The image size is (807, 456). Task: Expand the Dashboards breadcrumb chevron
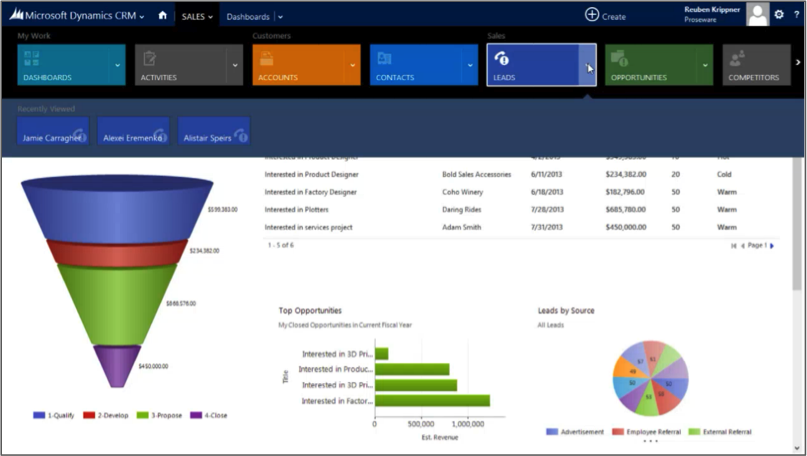tap(280, 17)
